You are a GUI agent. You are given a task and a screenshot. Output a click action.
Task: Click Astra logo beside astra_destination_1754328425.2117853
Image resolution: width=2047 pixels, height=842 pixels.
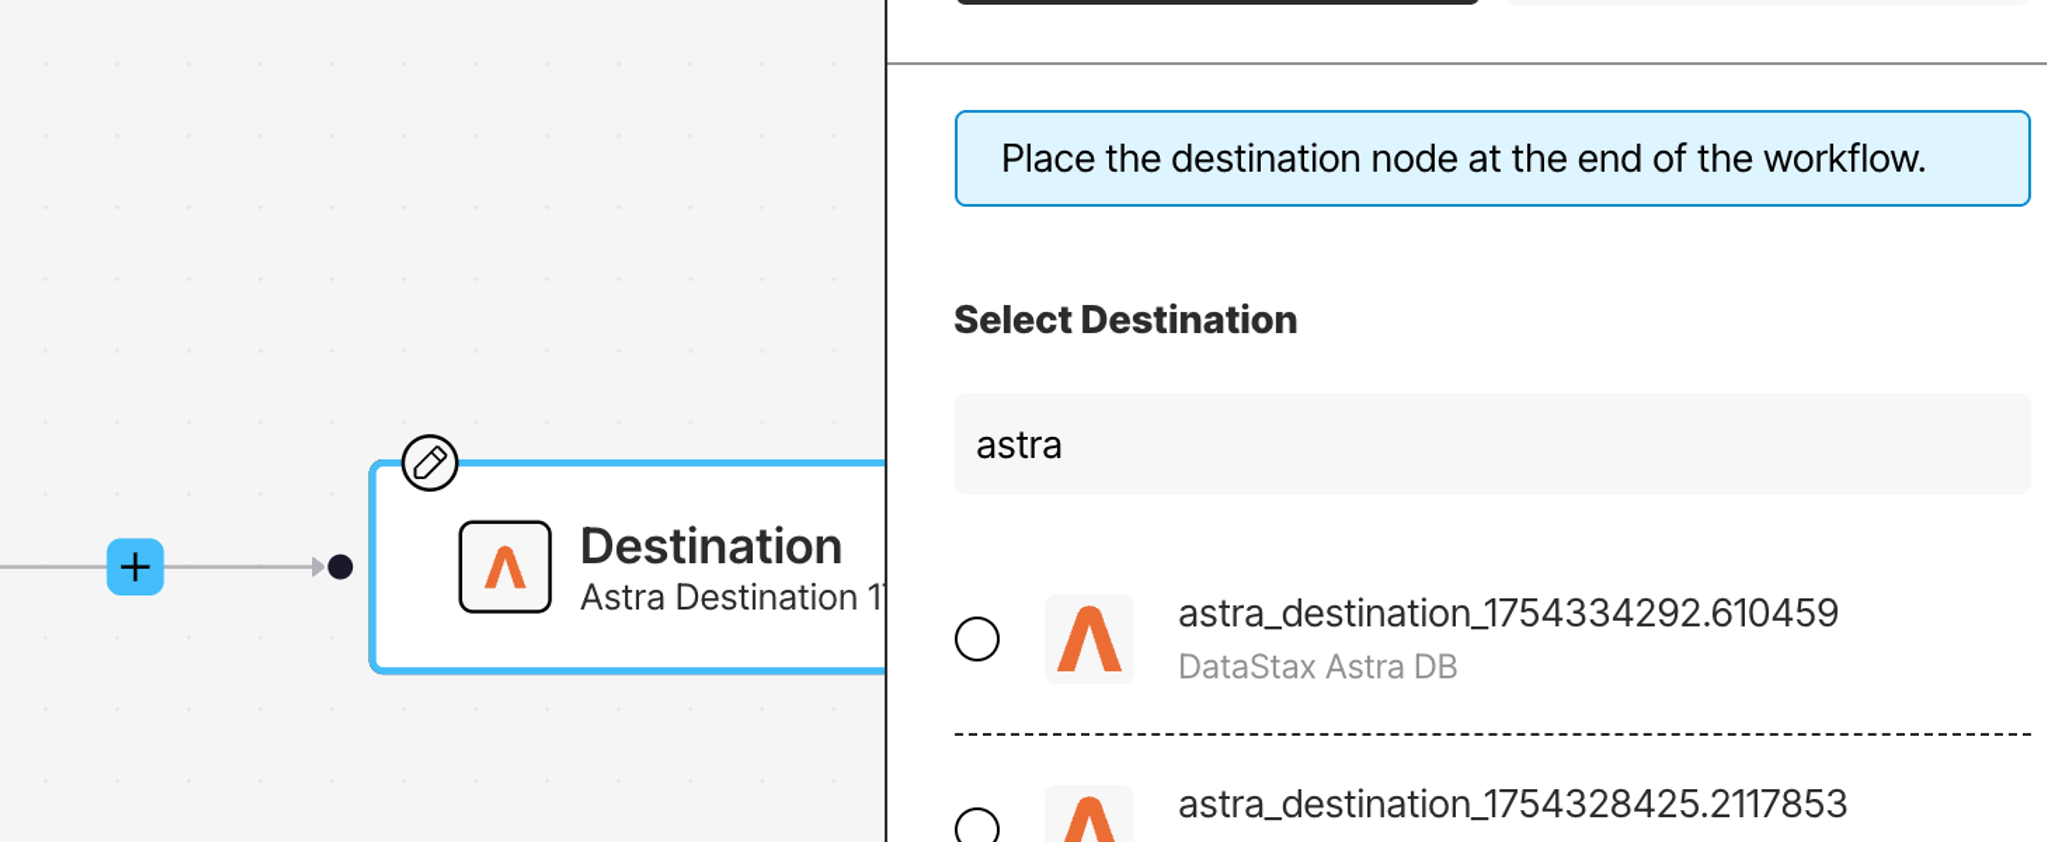pos(1089,816)
